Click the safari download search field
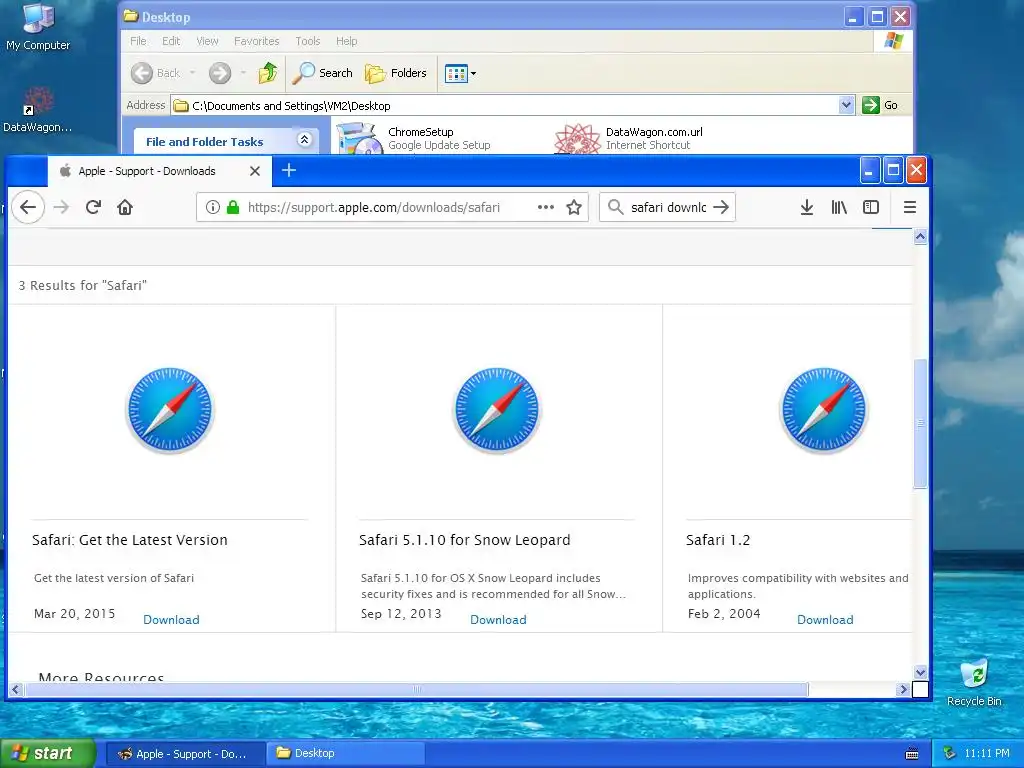This screenshot has height=768, width=1024. pyautogui.click(x=667, y=207)
